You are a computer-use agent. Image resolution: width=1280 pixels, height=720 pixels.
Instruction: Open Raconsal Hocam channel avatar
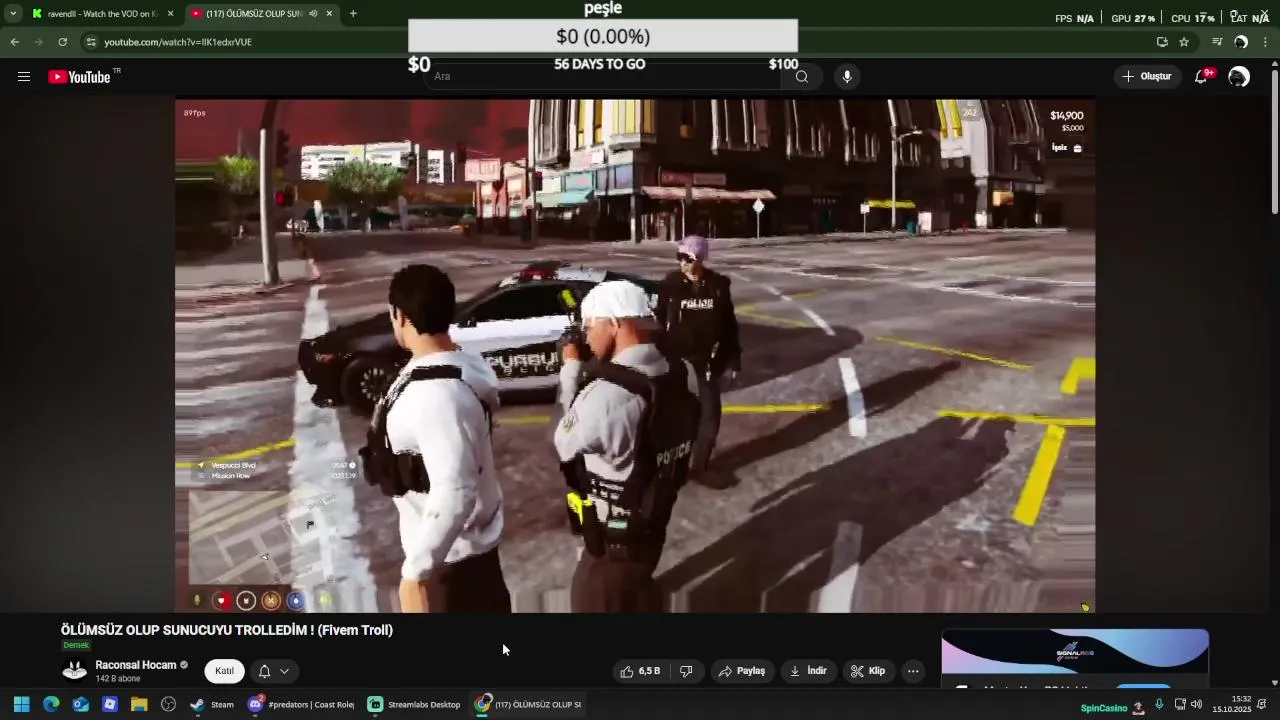click(x=75, y=671)
